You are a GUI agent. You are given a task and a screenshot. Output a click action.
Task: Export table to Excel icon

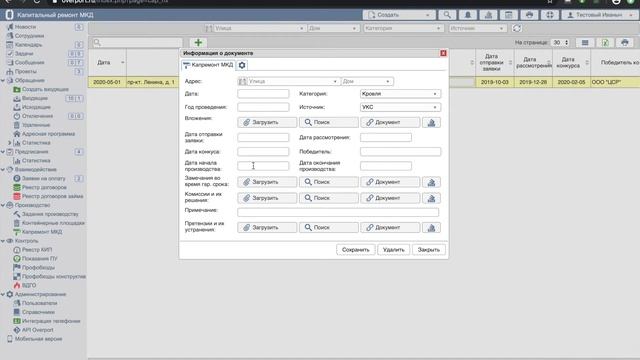pos(605,42)
